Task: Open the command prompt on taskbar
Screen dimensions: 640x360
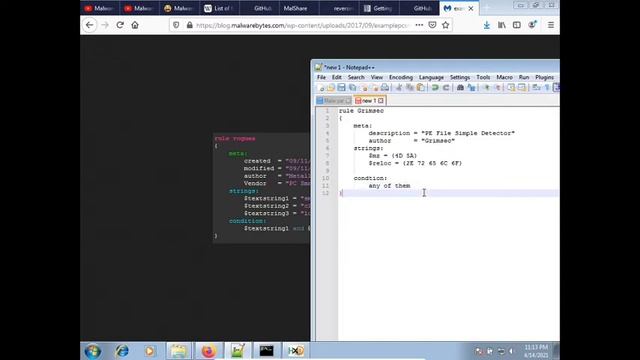Action: (x=267, y=351)
